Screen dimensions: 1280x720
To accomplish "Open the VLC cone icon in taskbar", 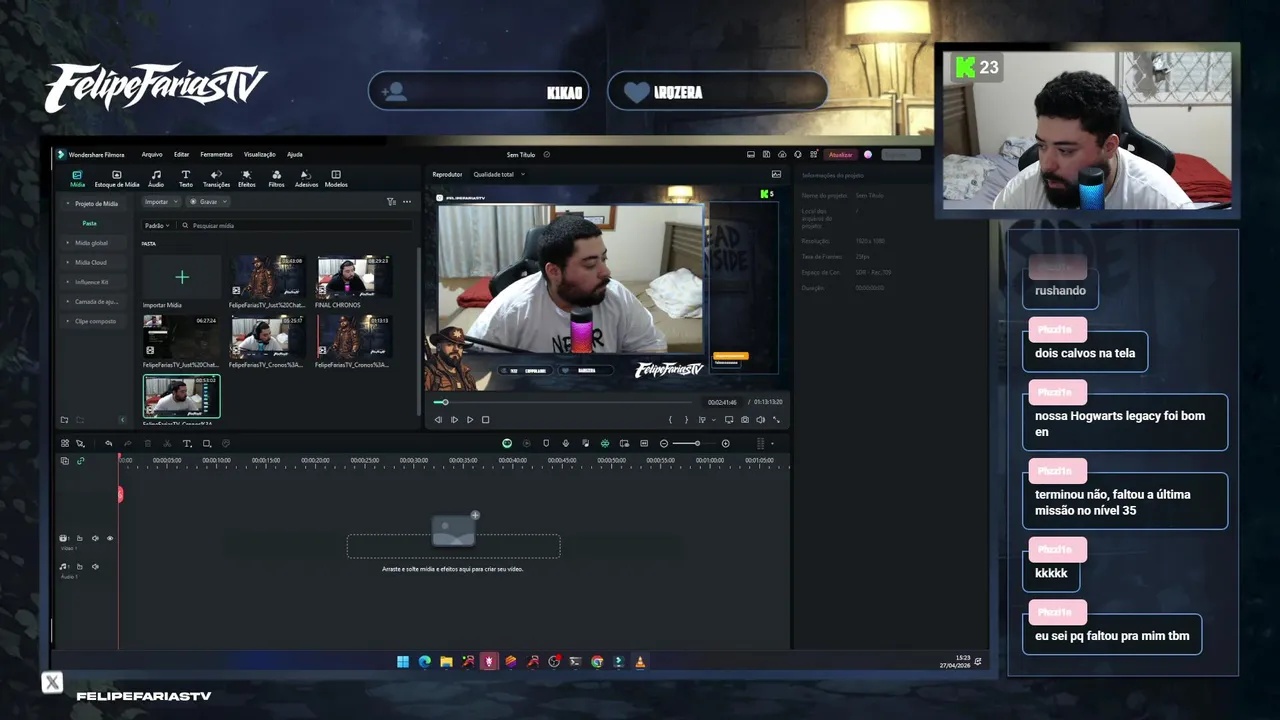I will [640, 662].
